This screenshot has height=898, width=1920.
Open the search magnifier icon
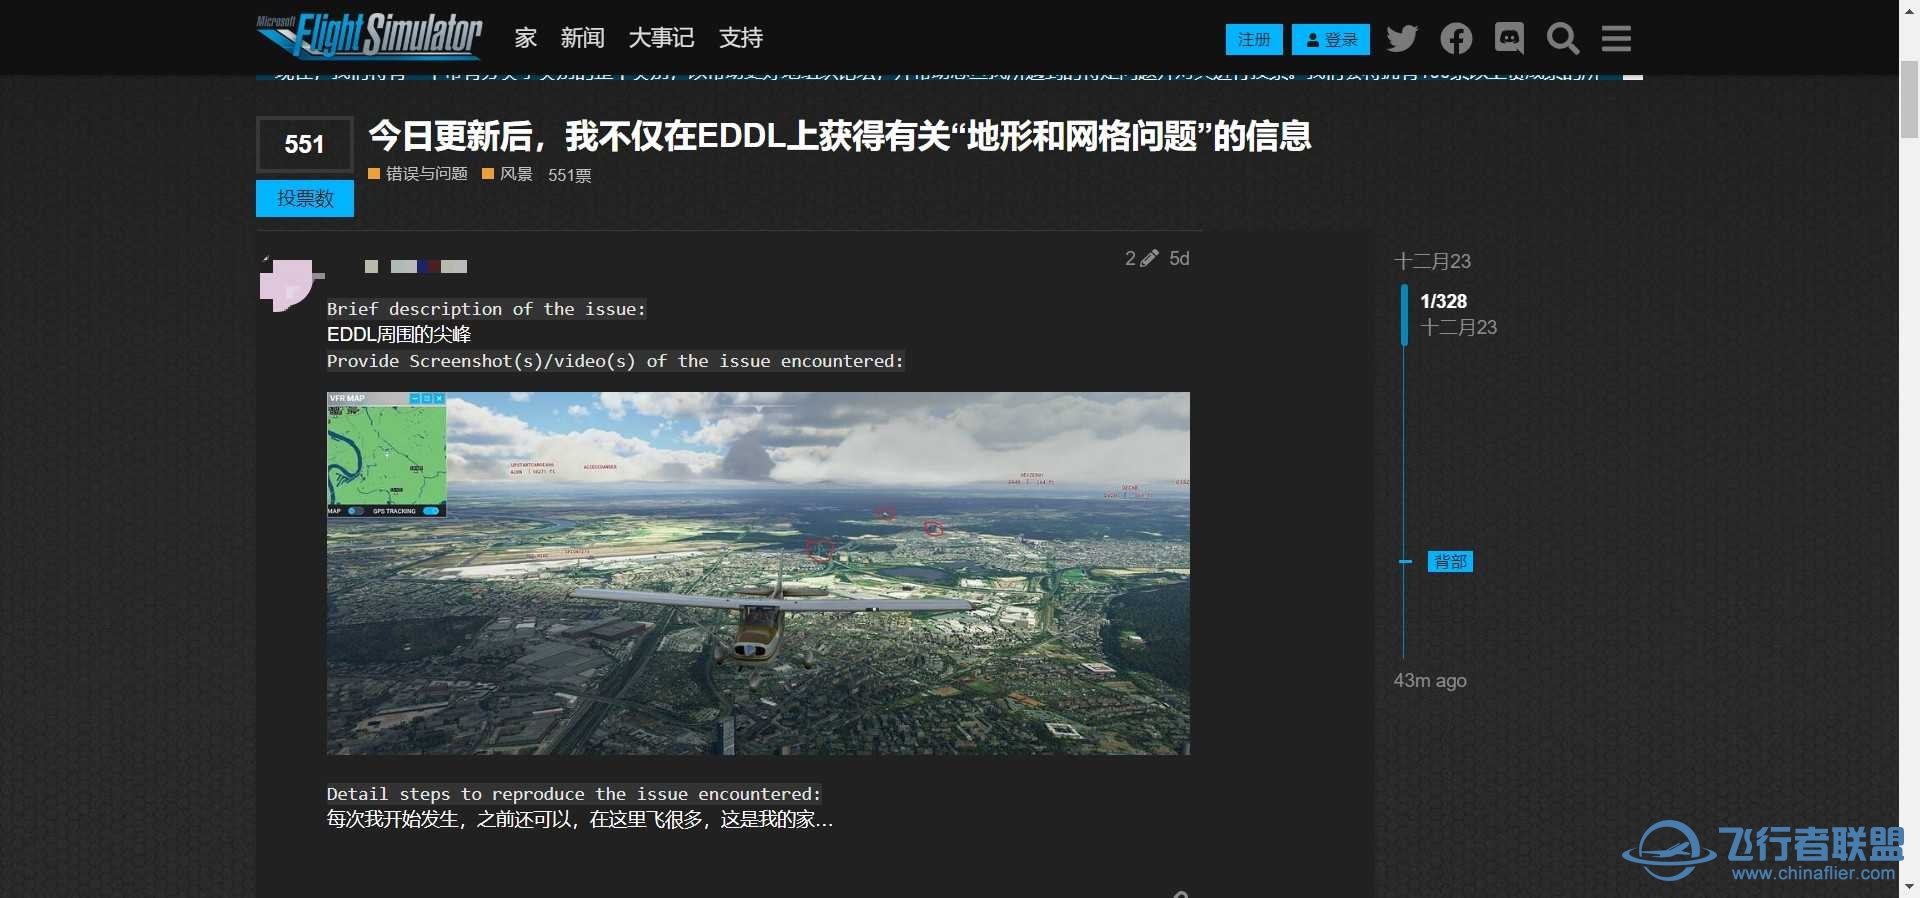(x=1563, y=39)
